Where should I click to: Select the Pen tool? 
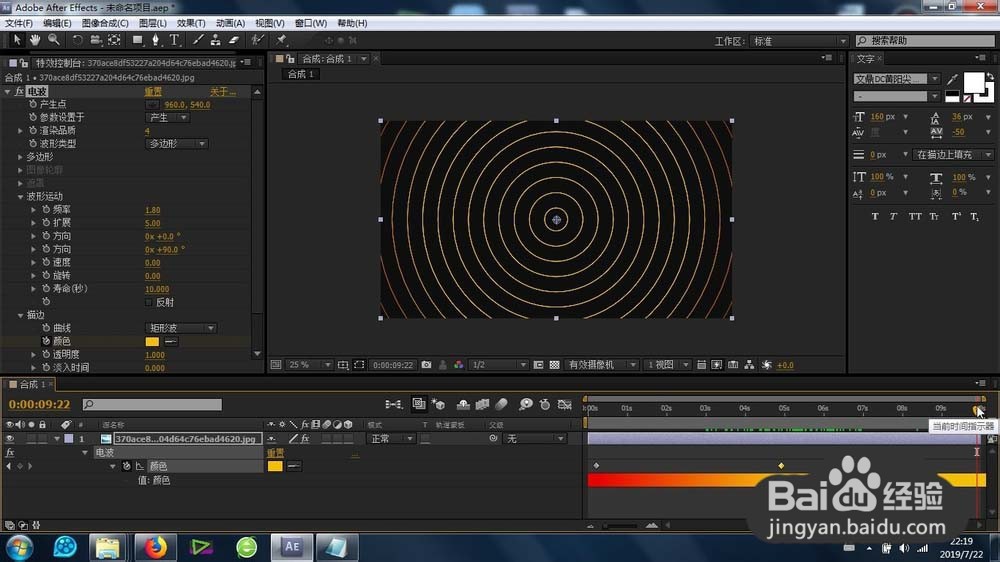click(x=156, y=40)
